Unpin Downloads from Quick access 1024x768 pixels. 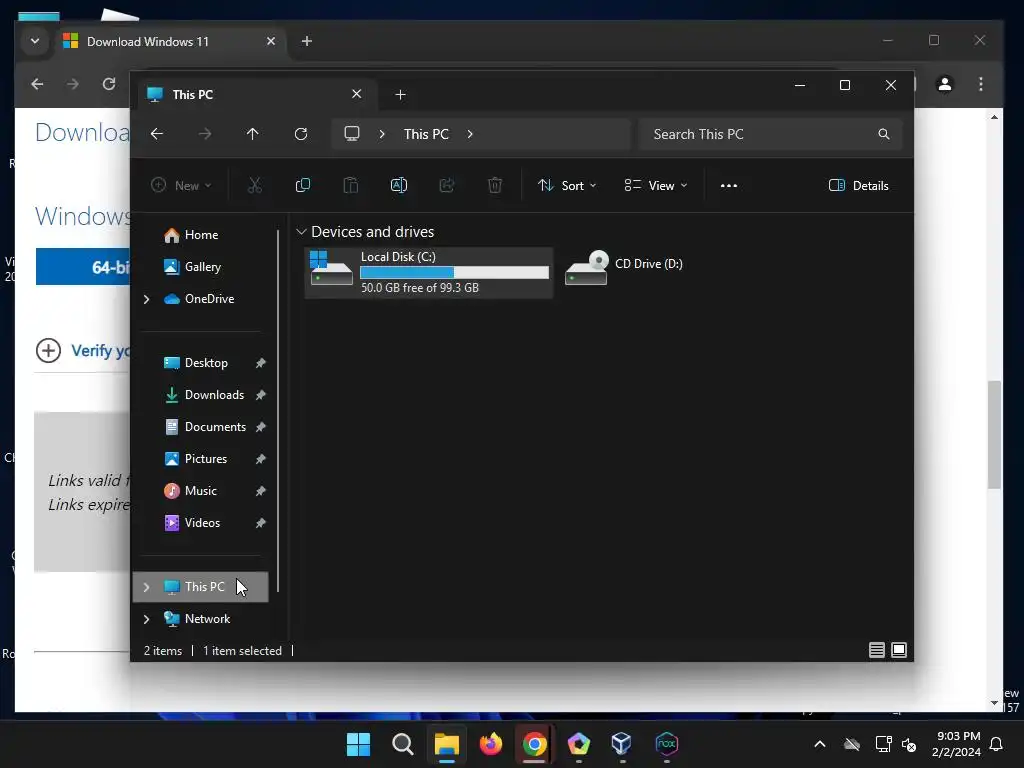261,395
